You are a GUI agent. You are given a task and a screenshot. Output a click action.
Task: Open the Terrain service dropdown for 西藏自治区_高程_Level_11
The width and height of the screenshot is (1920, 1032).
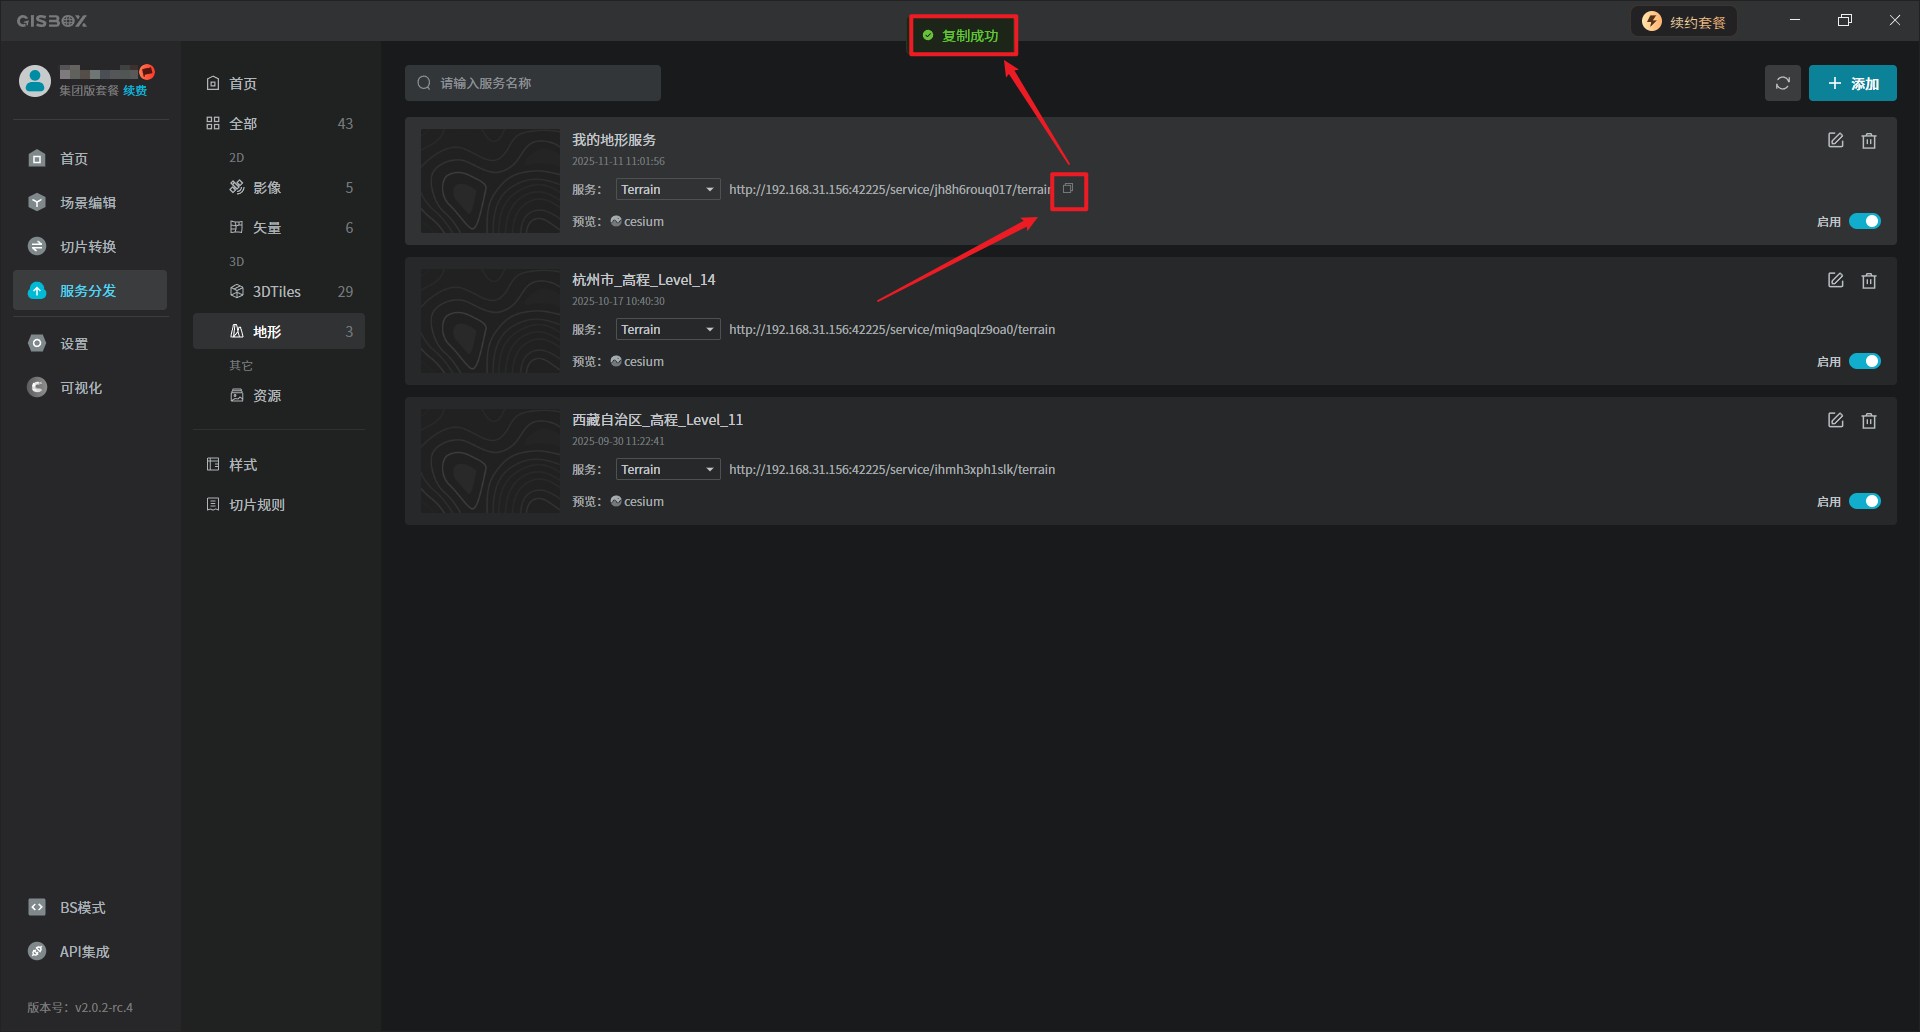click(x=667, y=470)
